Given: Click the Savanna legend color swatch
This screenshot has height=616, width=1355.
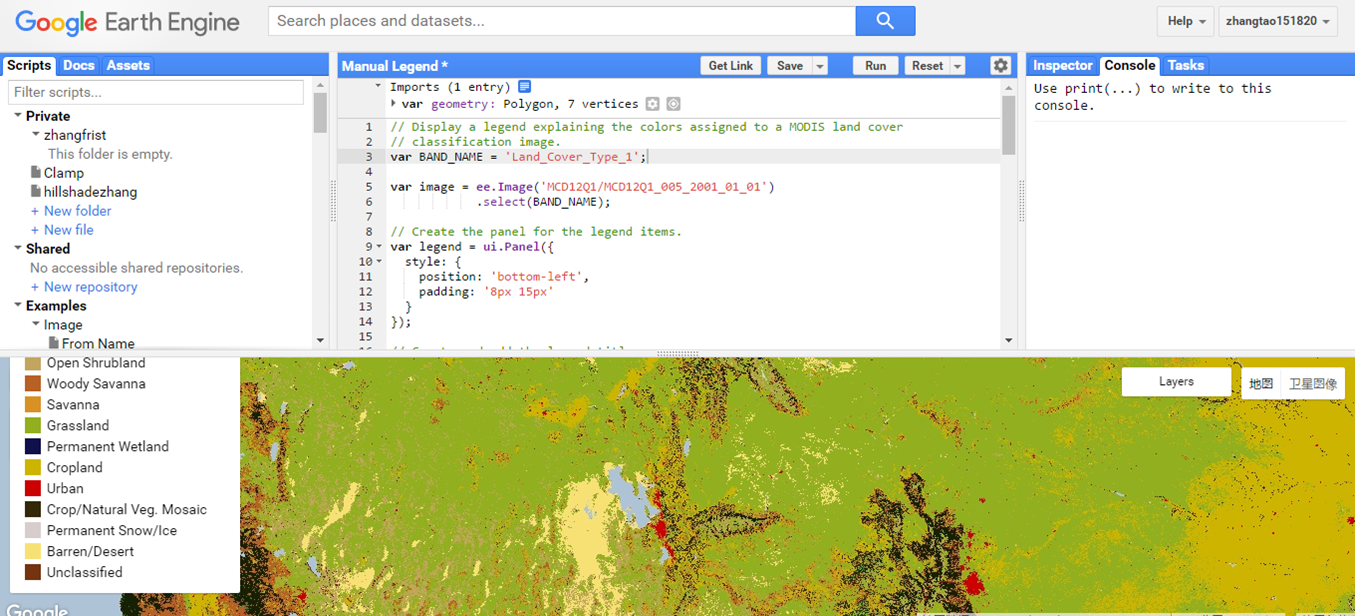Looking at the screenshot, I should [33, 405].
